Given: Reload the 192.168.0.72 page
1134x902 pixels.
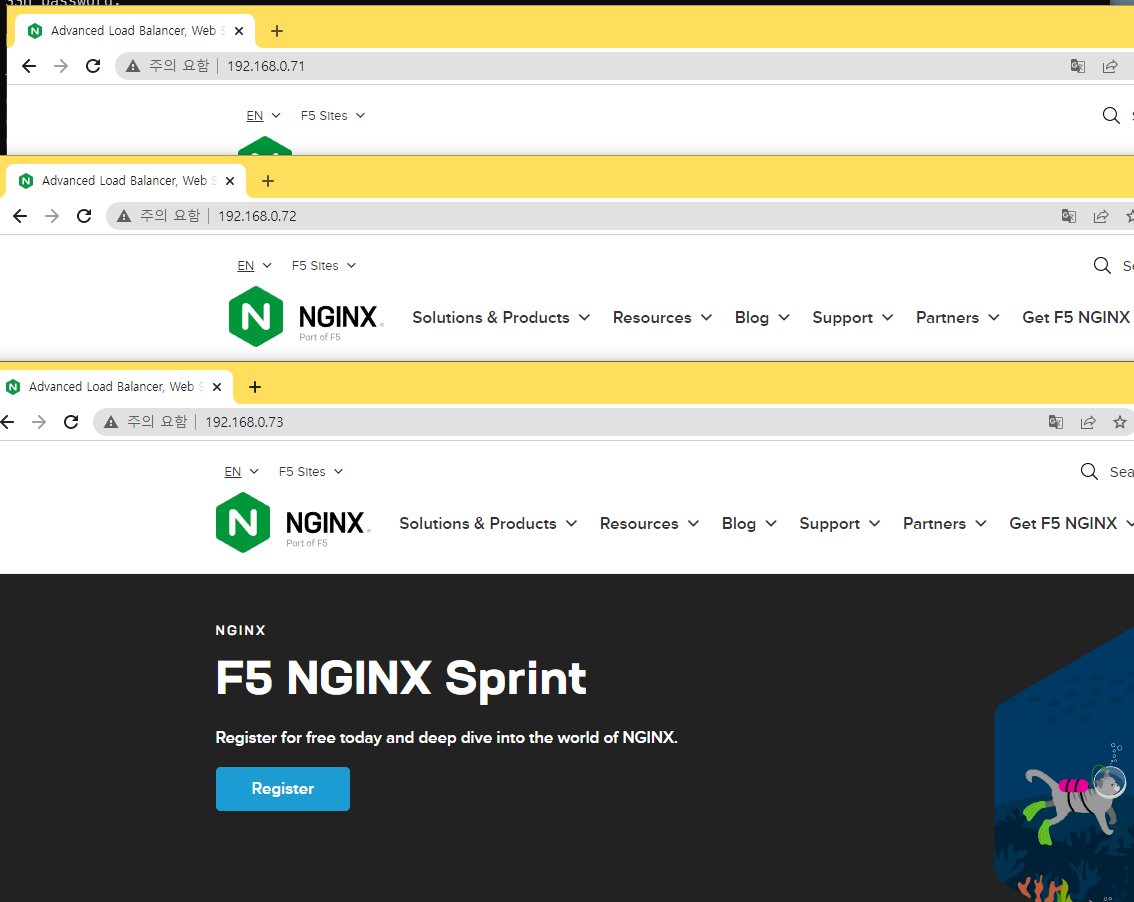Looking at the screenshot, I should [84, 216].
